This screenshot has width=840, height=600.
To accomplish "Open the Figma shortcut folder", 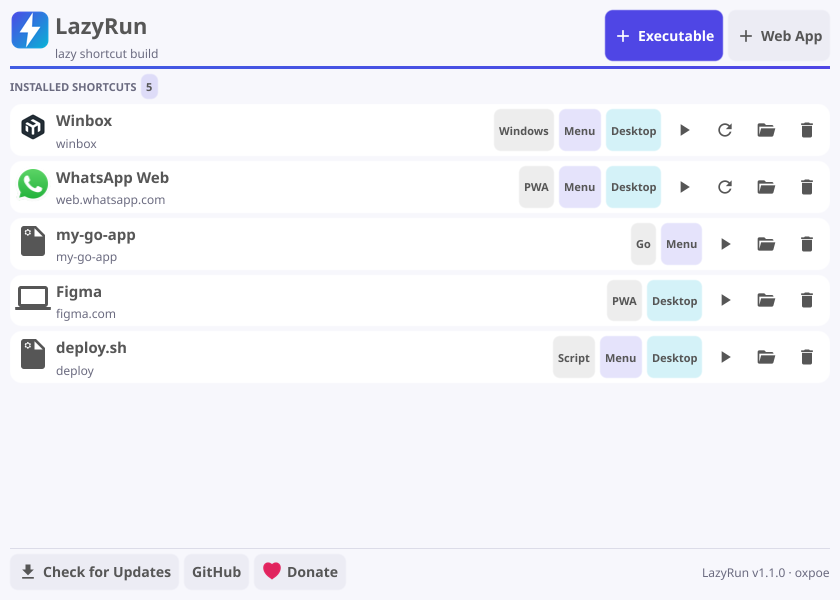I will [766, 300].
